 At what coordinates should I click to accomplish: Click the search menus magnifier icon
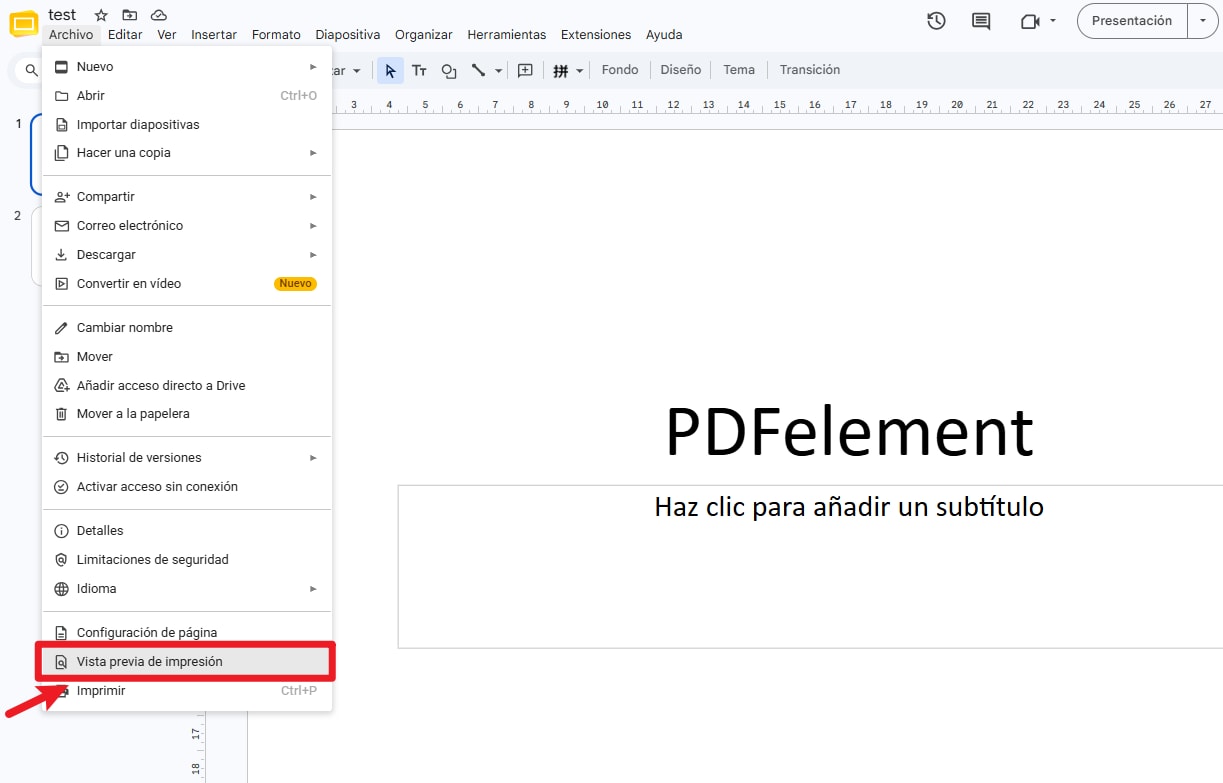pyautogui.click(x=31, y=70)
